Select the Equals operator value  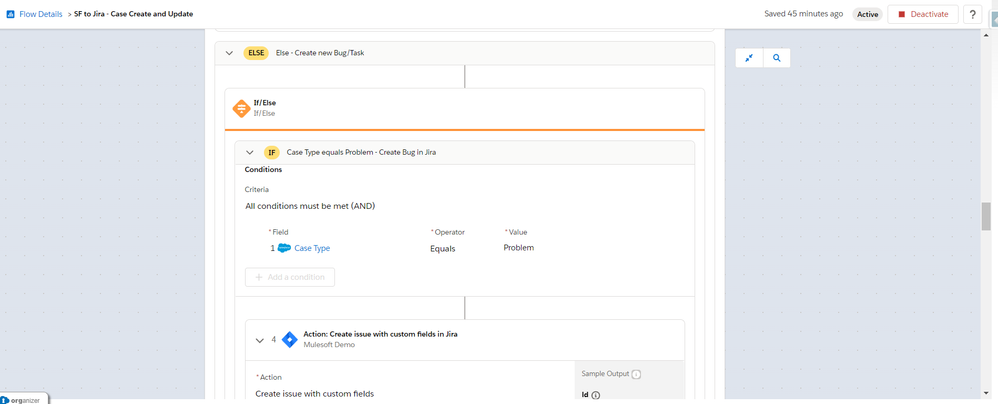(x=442, y=249)
